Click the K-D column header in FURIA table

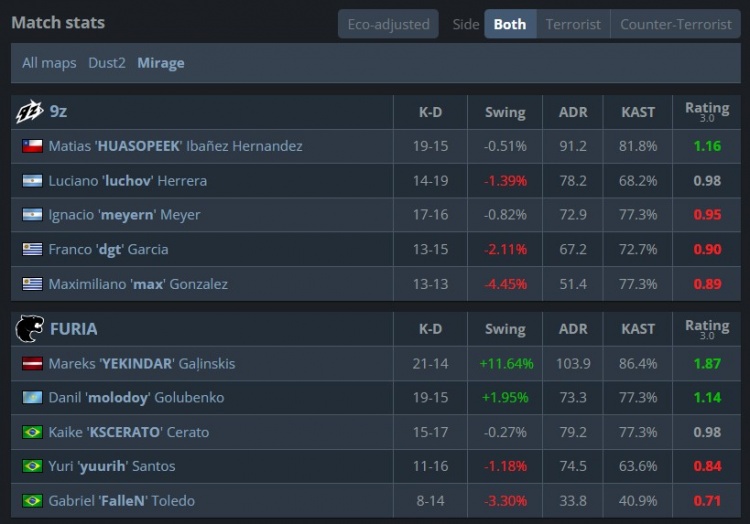pyautogui.click(x=430, y=329)
